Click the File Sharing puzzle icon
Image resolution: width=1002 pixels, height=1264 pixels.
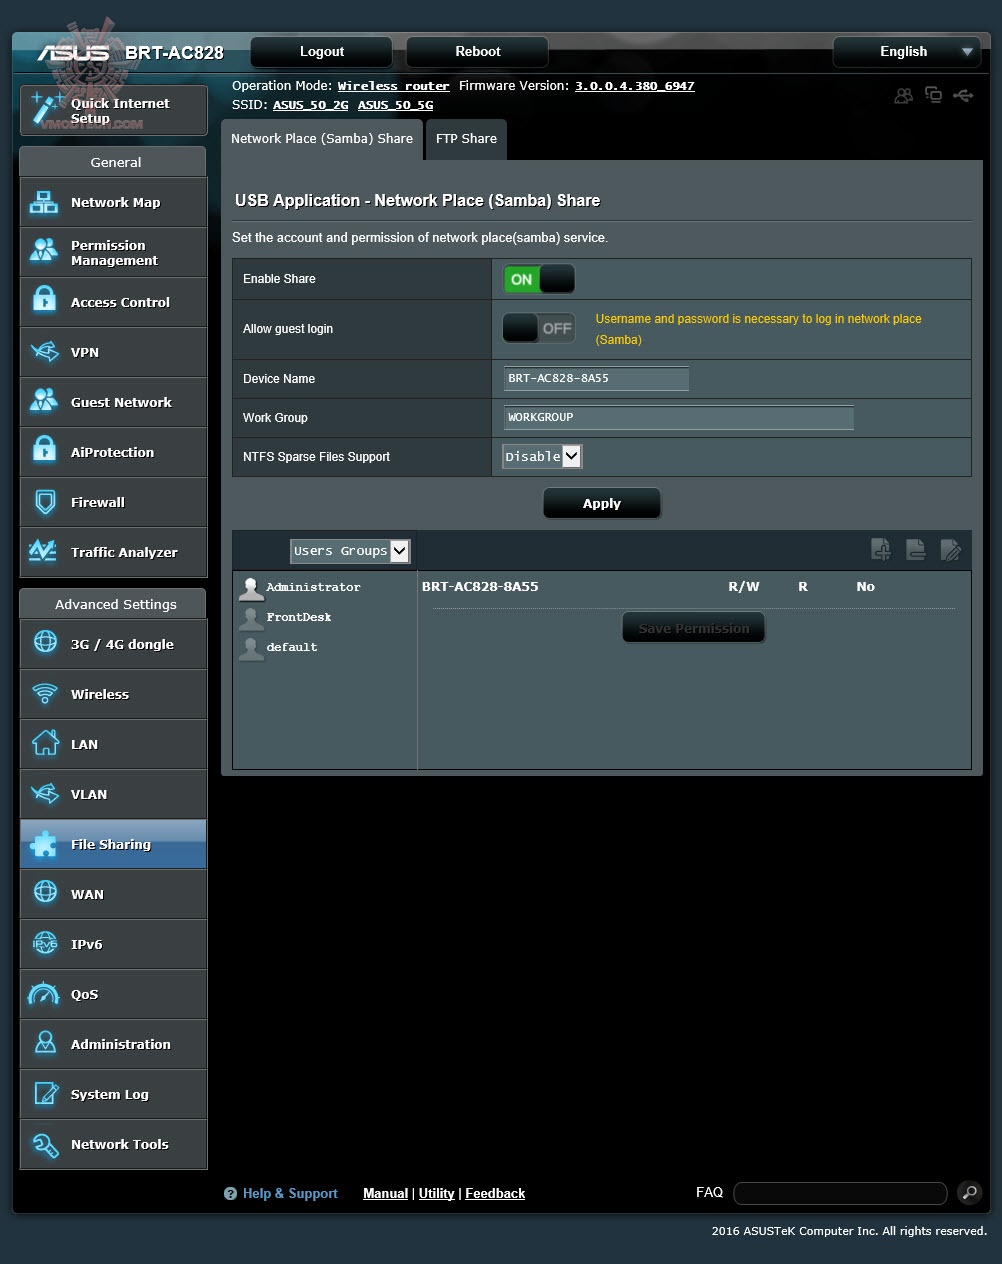click(45, 844)
